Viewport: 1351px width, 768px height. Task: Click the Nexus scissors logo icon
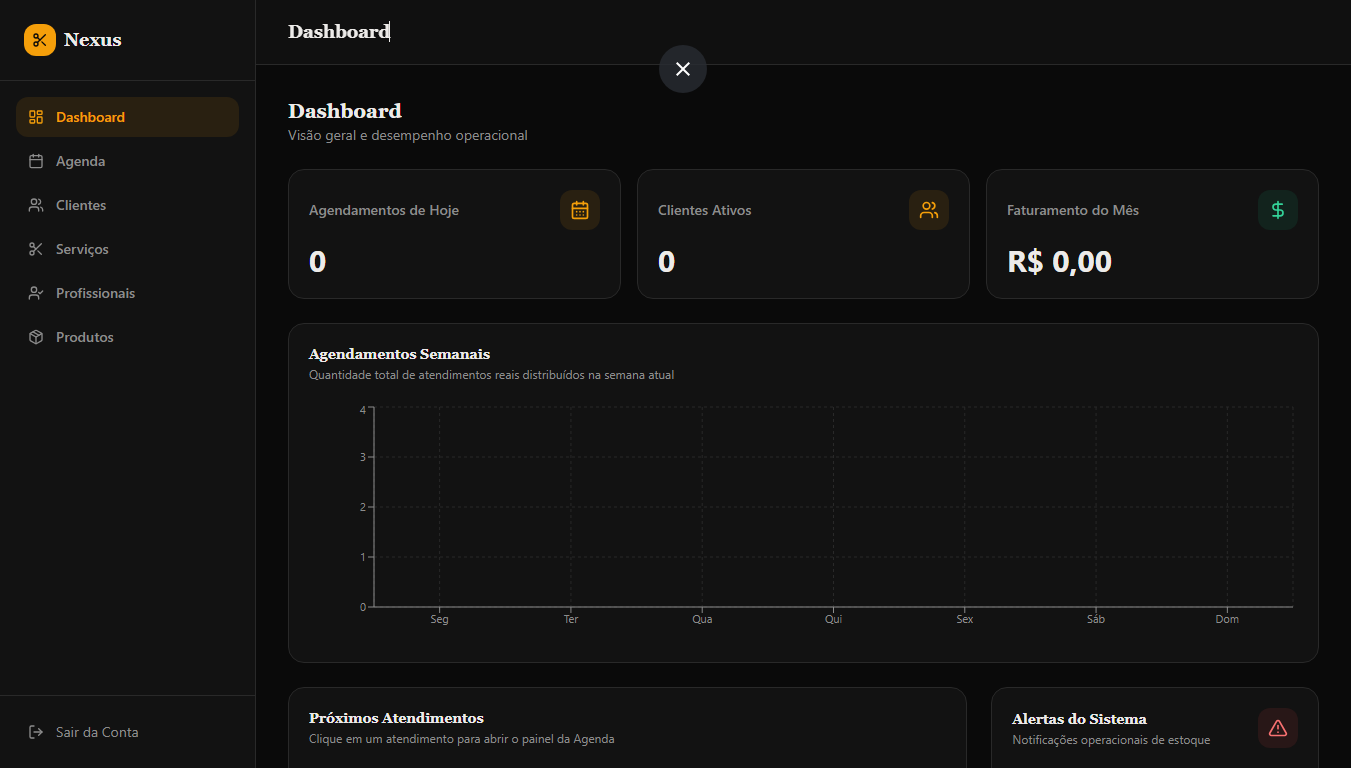pos(40,40)
